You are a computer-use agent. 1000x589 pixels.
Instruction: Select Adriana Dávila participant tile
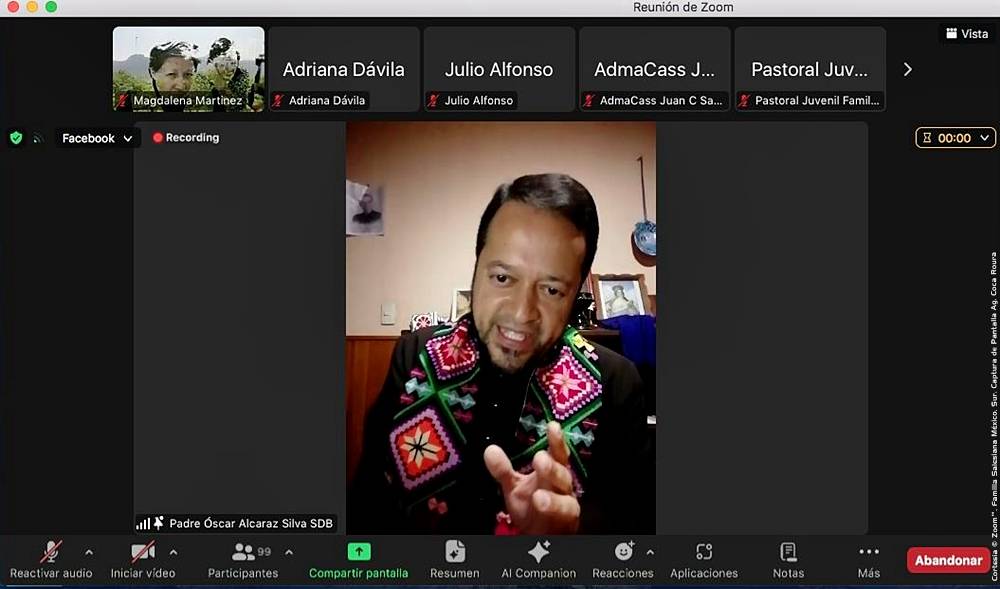click(344, 69)
